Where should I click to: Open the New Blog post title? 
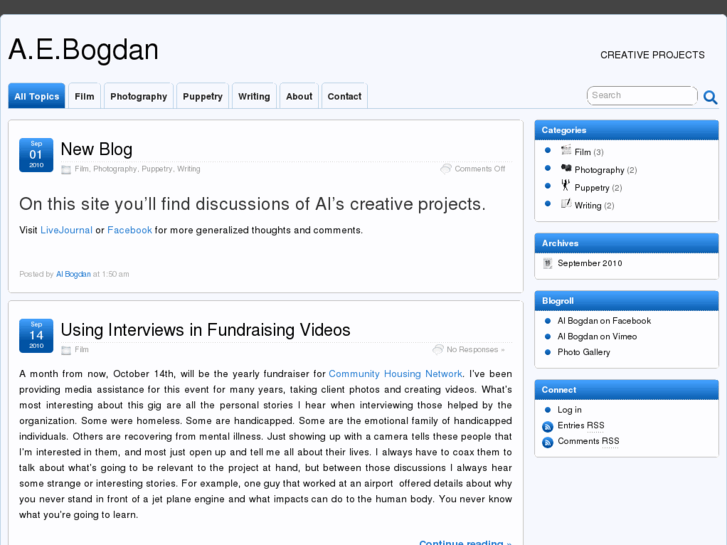point(96,149)
